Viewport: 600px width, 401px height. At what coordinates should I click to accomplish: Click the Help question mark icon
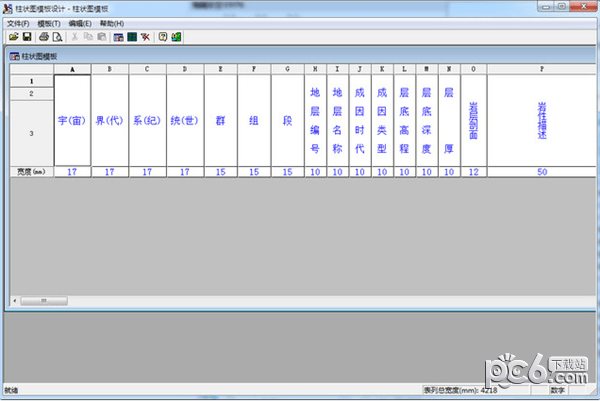[x=162, y=37]
